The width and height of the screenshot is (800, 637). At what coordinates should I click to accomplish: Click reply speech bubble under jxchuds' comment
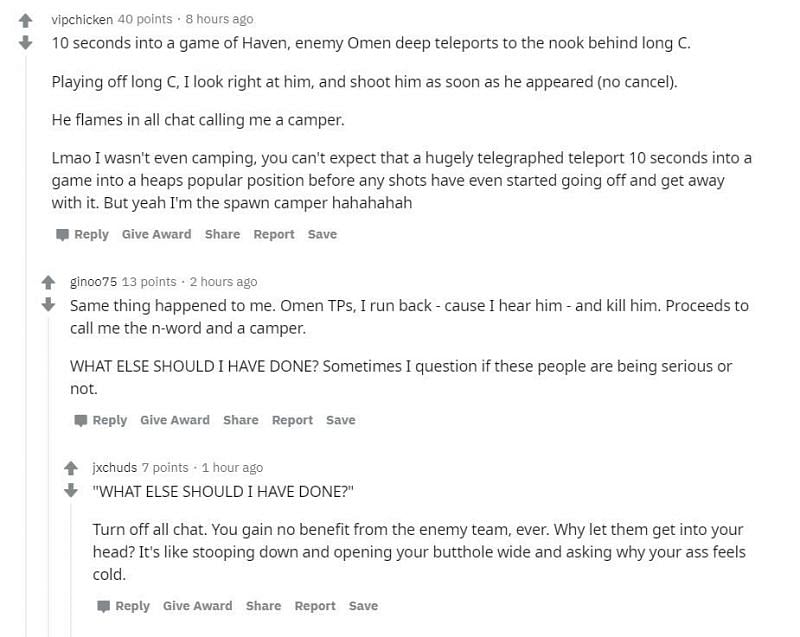[x=104, y=606]
